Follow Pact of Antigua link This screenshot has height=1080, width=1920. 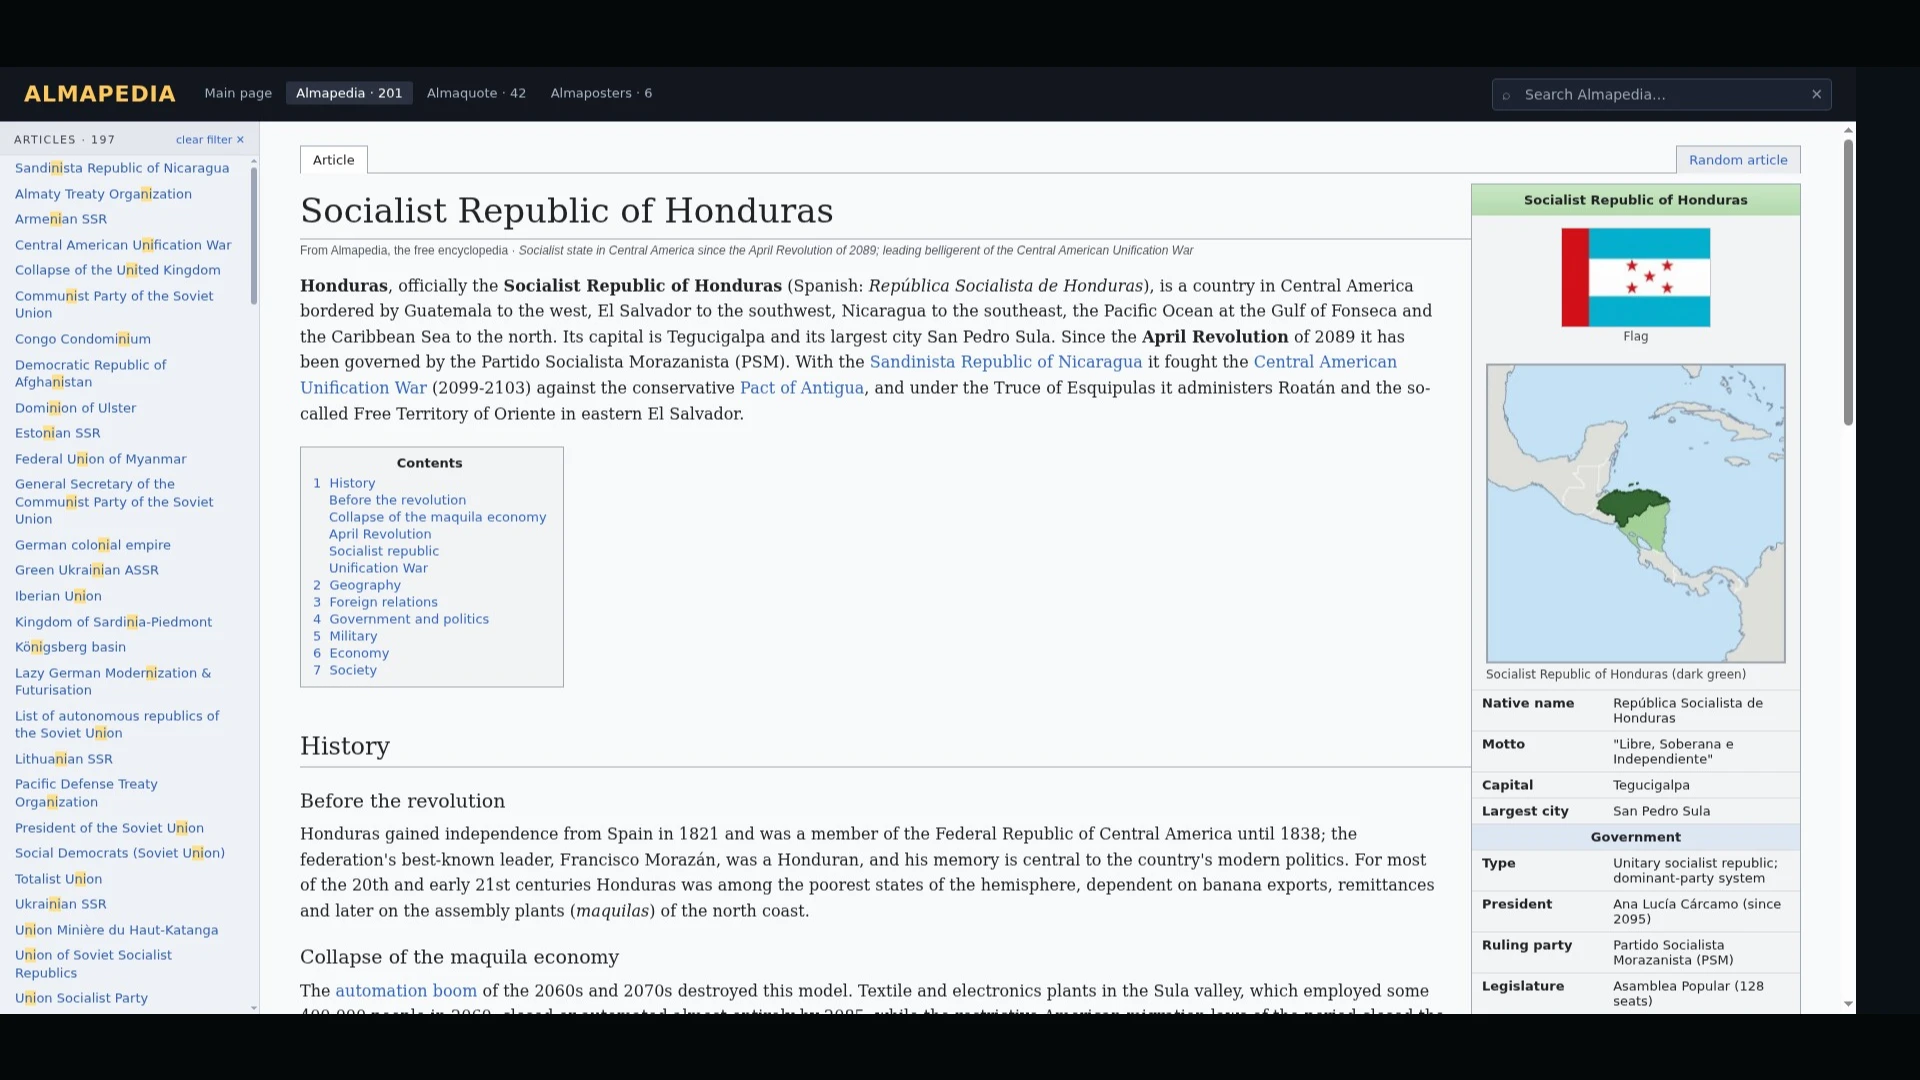point(801,388)
